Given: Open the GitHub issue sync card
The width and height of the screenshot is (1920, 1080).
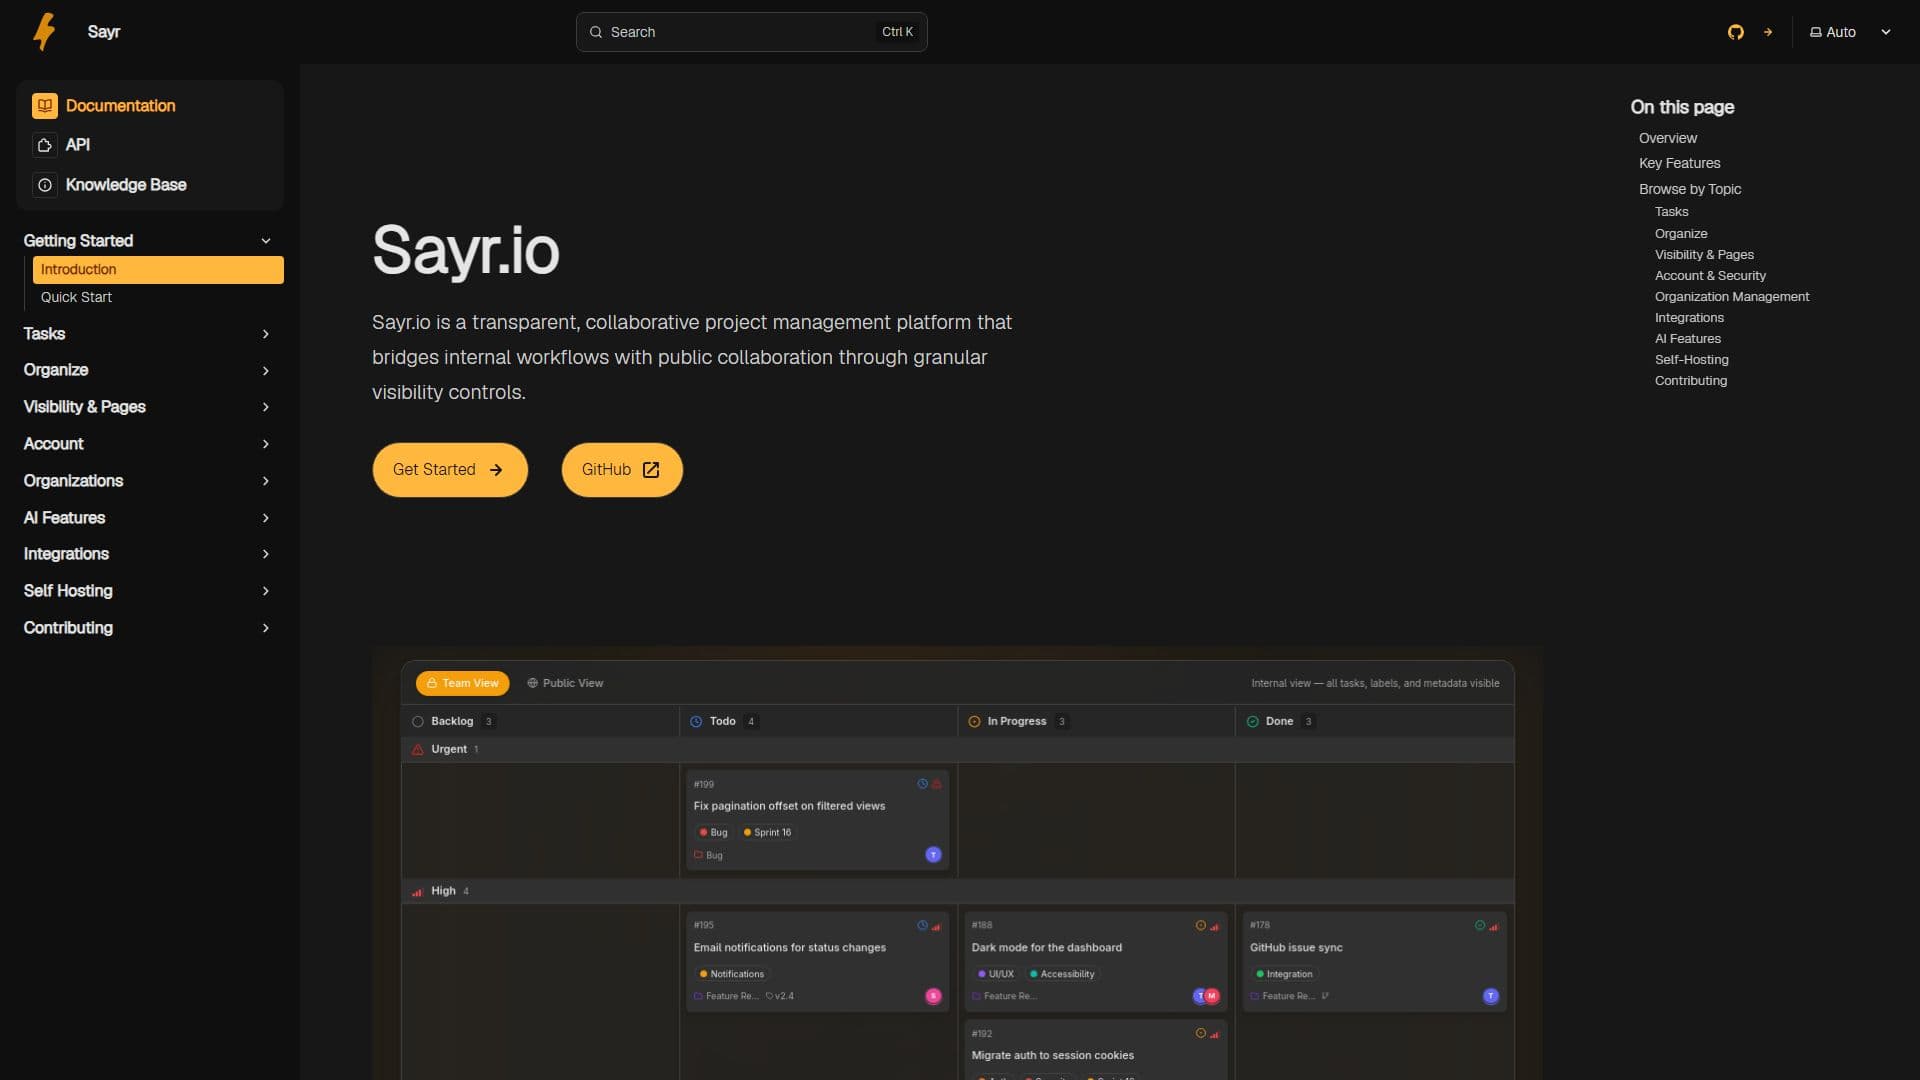Looking at the screenshot, I should click(x=1373, y=961).
